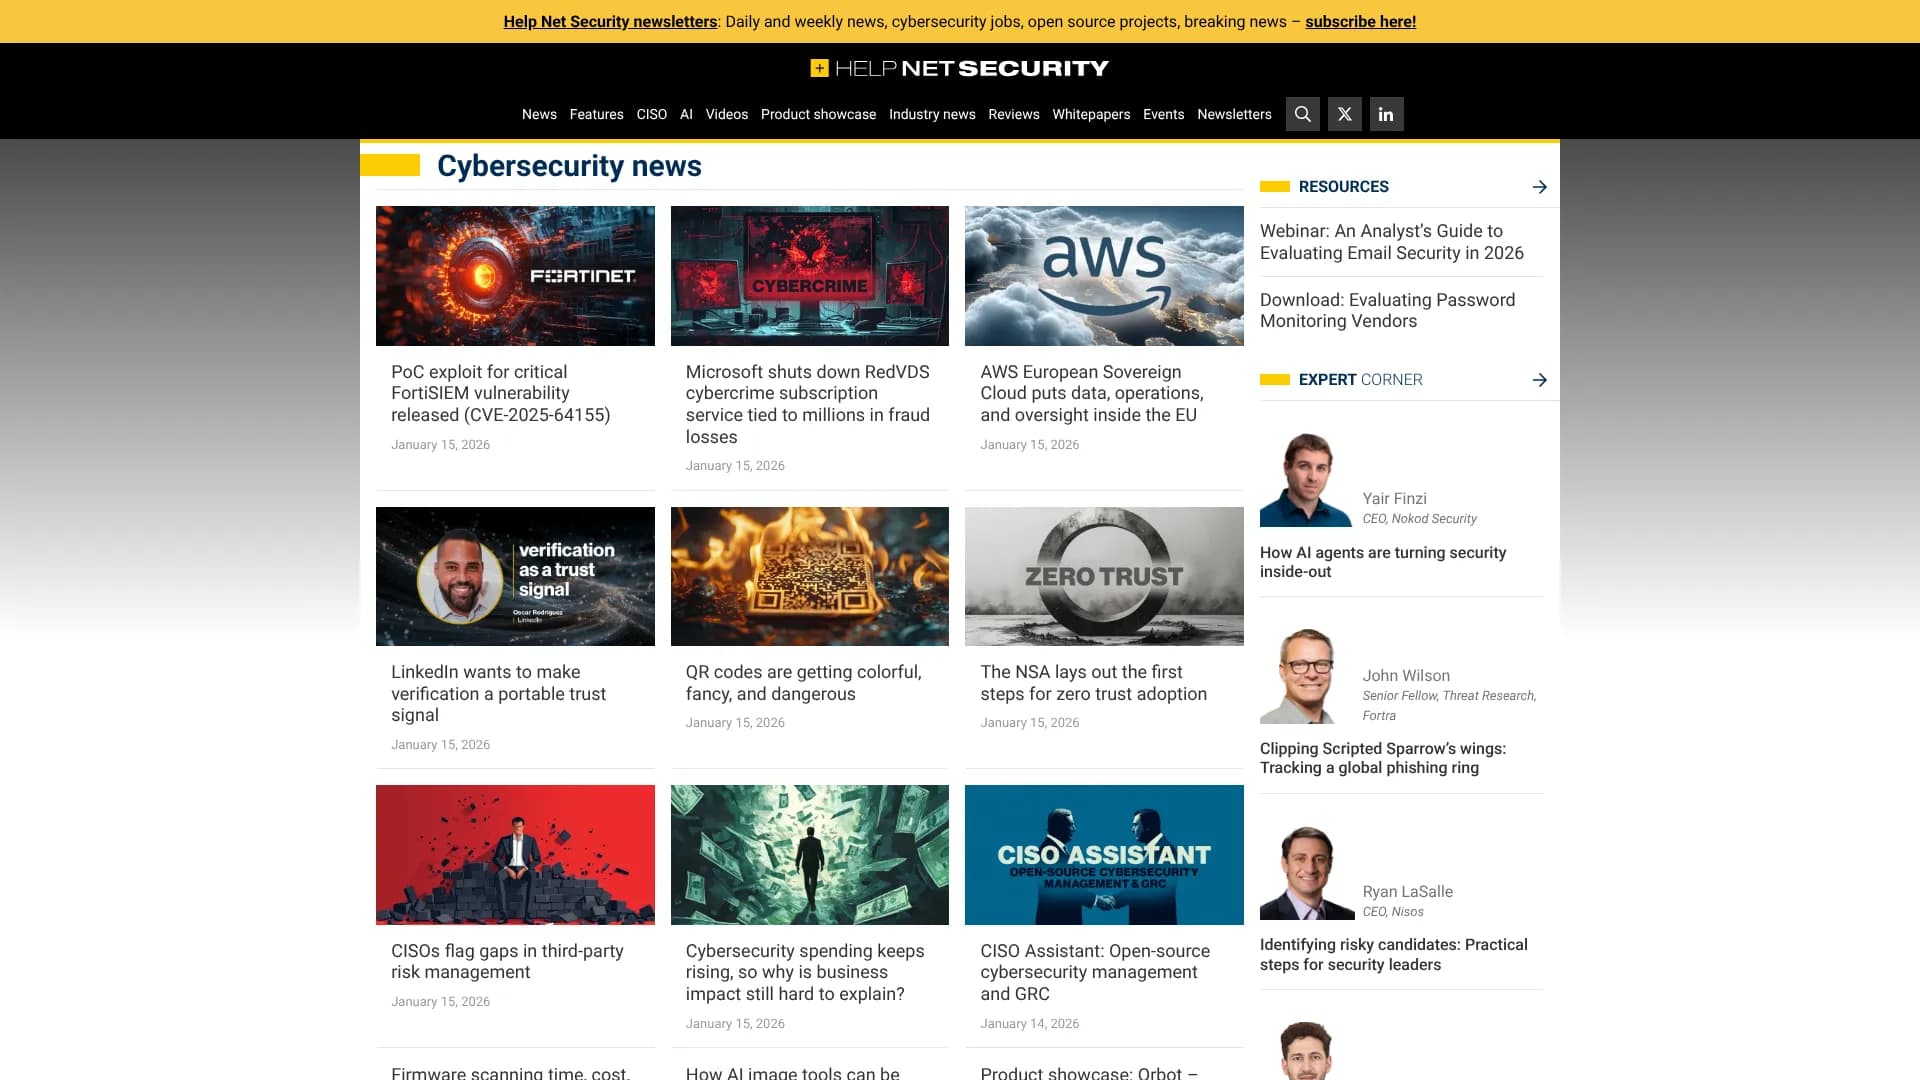Open the Whitepapers menu item
The width and height of the screenshot is (1920, 1080).
[1090, 114]
